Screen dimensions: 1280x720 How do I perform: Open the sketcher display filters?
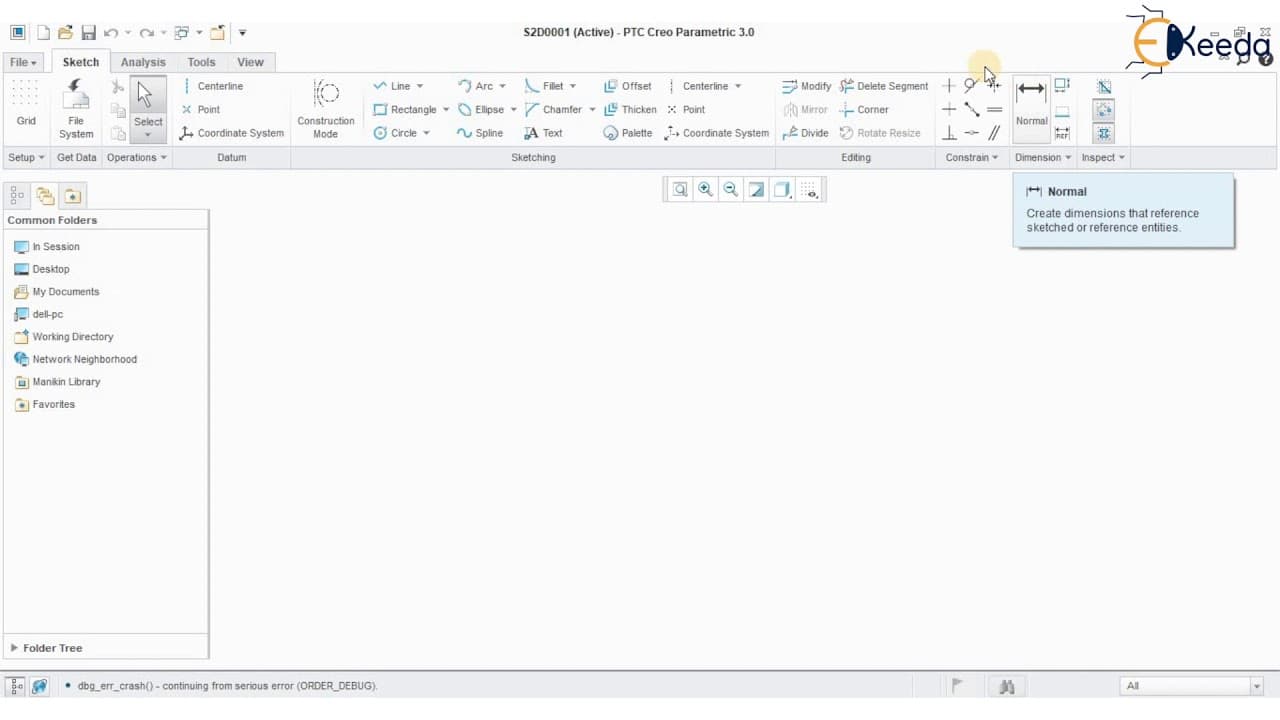click(x=810, y=190)
